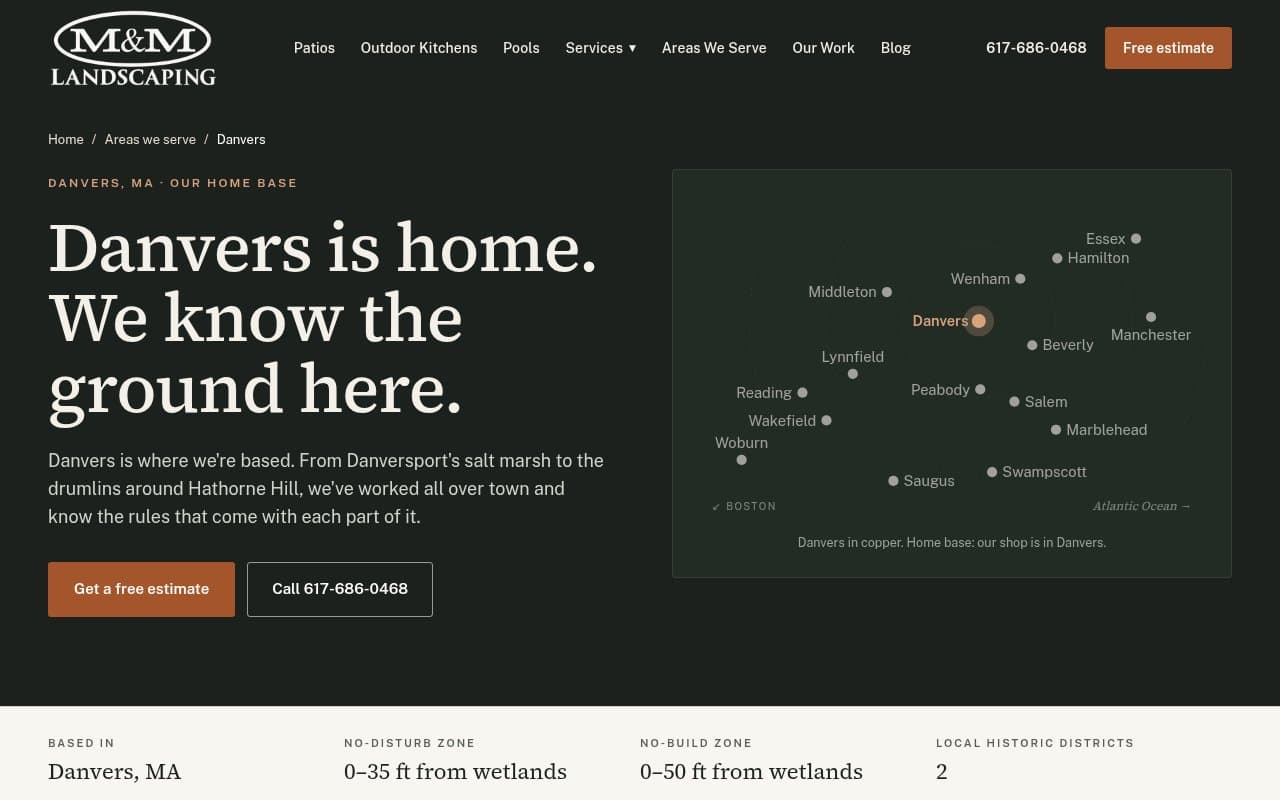Select the Lynnfield map dot

coord(853,374)
